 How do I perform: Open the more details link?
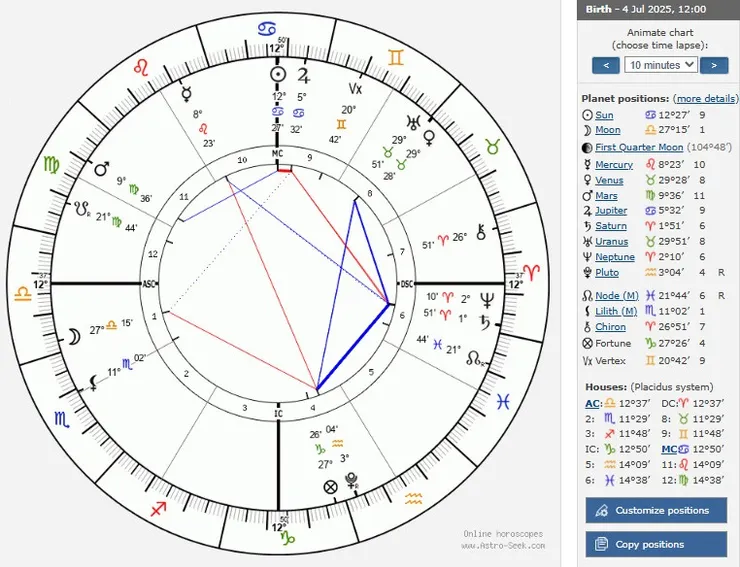pos(706,99)
